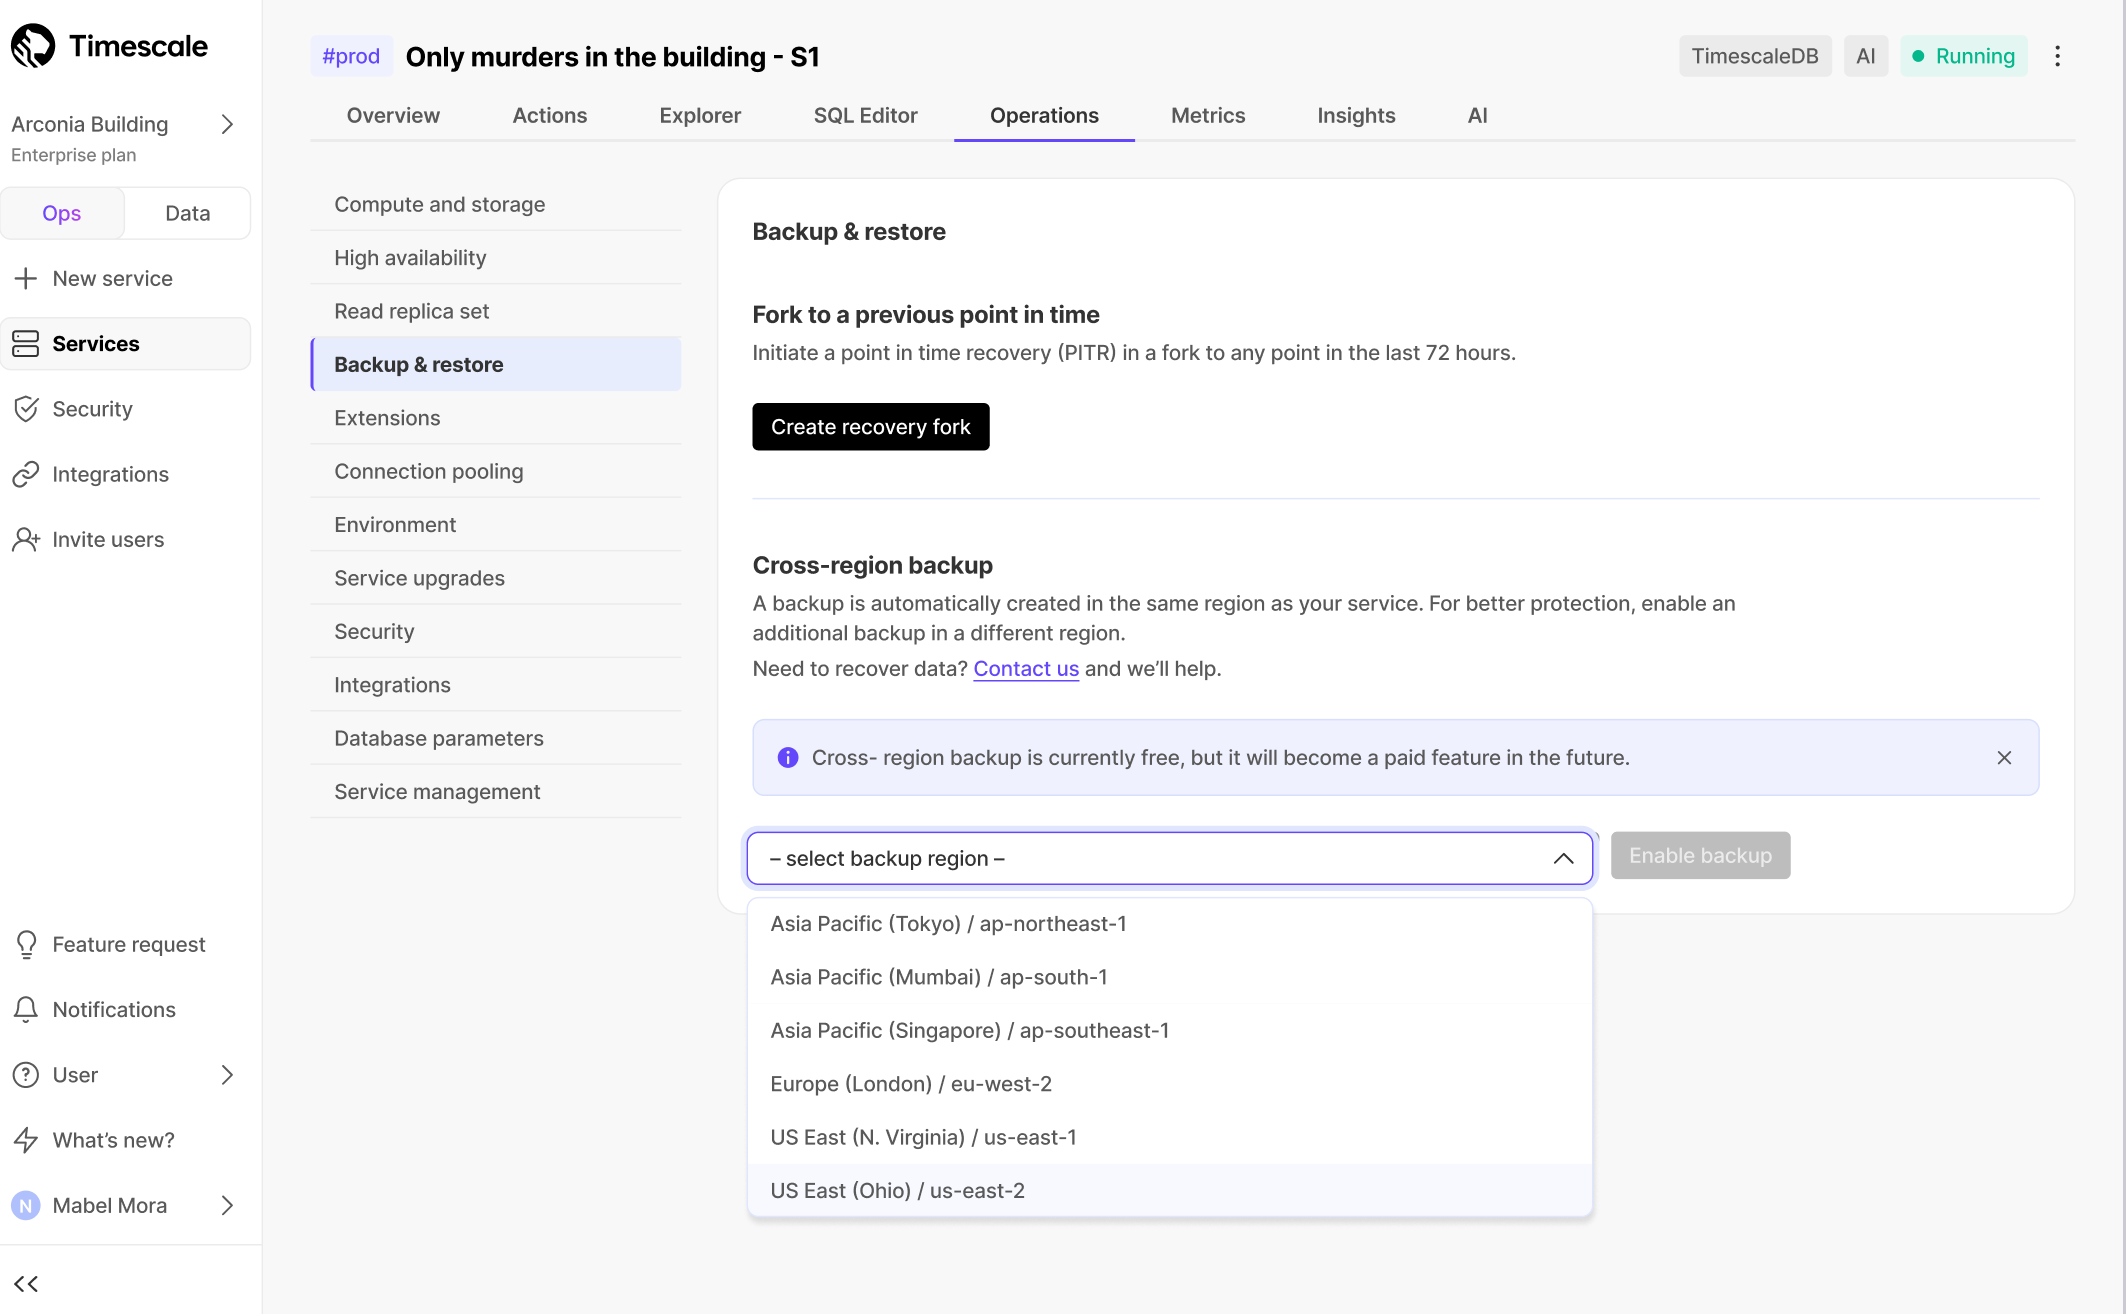Click the Running status badge

tap(1963, 56)
